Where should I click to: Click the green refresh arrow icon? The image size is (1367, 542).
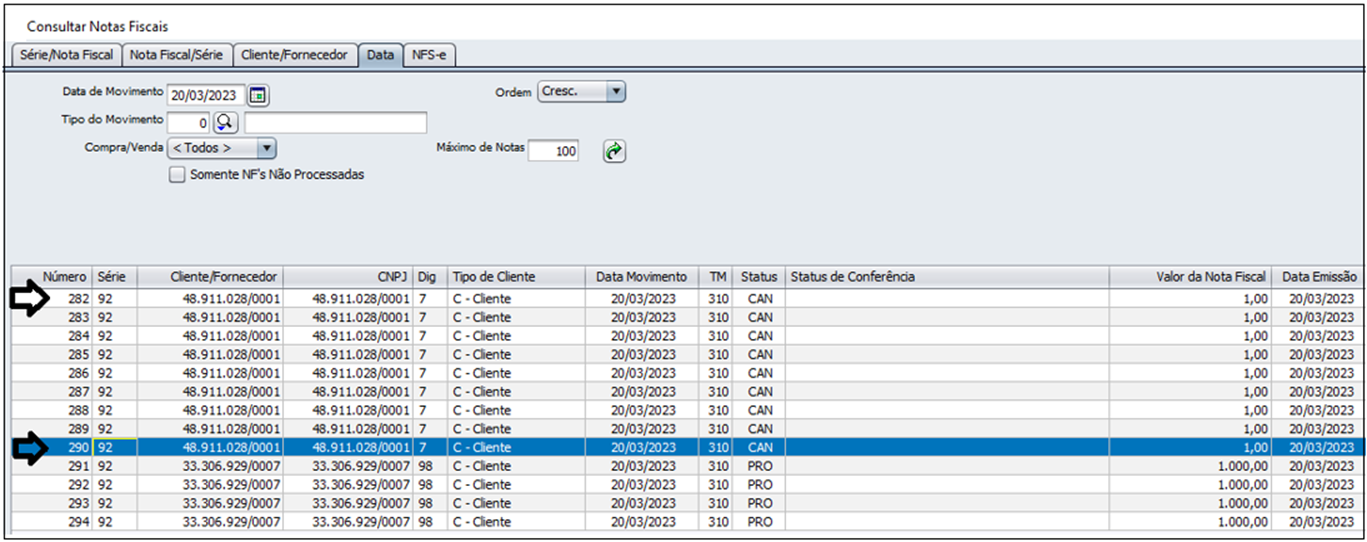point(613,151)
